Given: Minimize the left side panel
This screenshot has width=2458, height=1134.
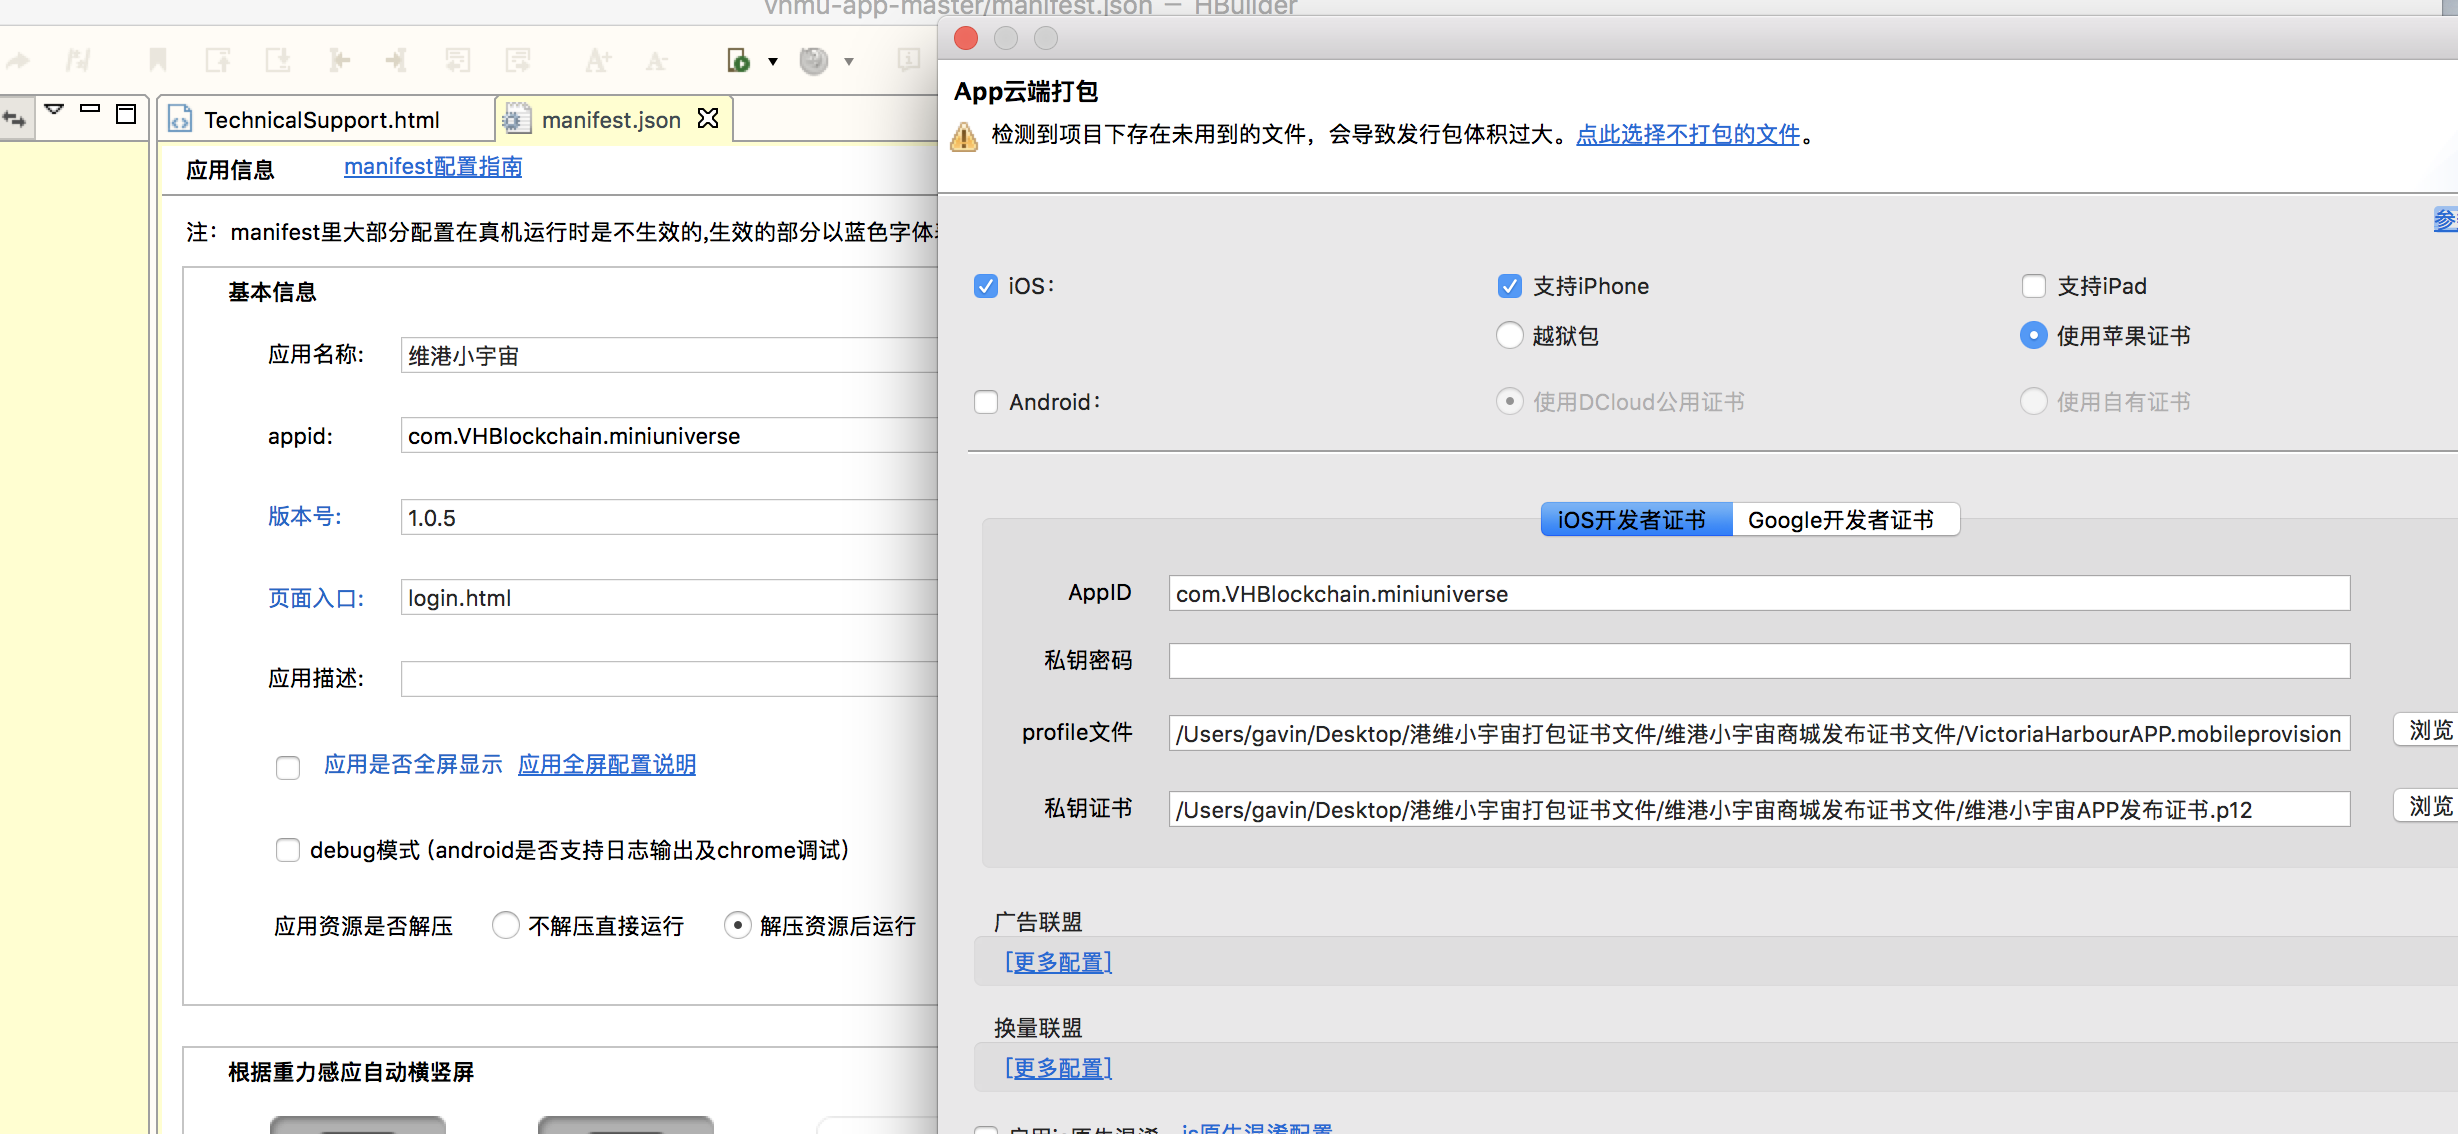Looking at the screenshot, I should [x=90, y=109].
